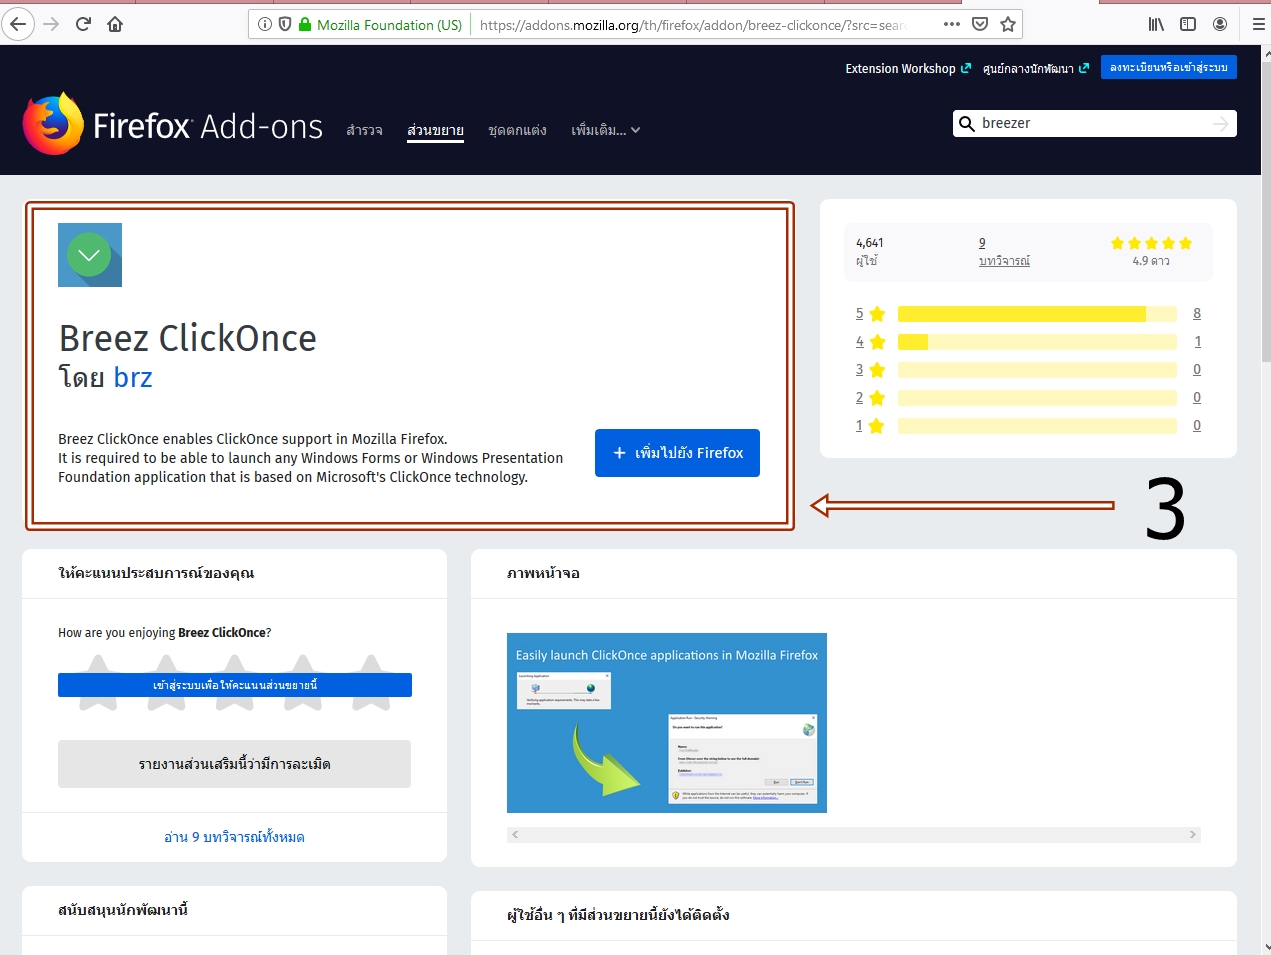Open the Library bookmarks icon
The image size is (1271, 955).
(1156, 24)
